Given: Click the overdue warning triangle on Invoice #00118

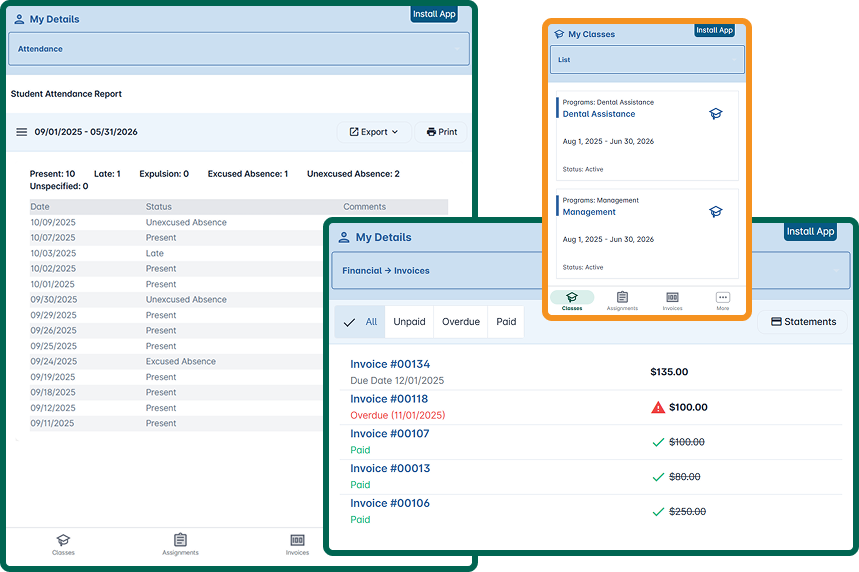Looking at the screenshot, I should [657, 407].
